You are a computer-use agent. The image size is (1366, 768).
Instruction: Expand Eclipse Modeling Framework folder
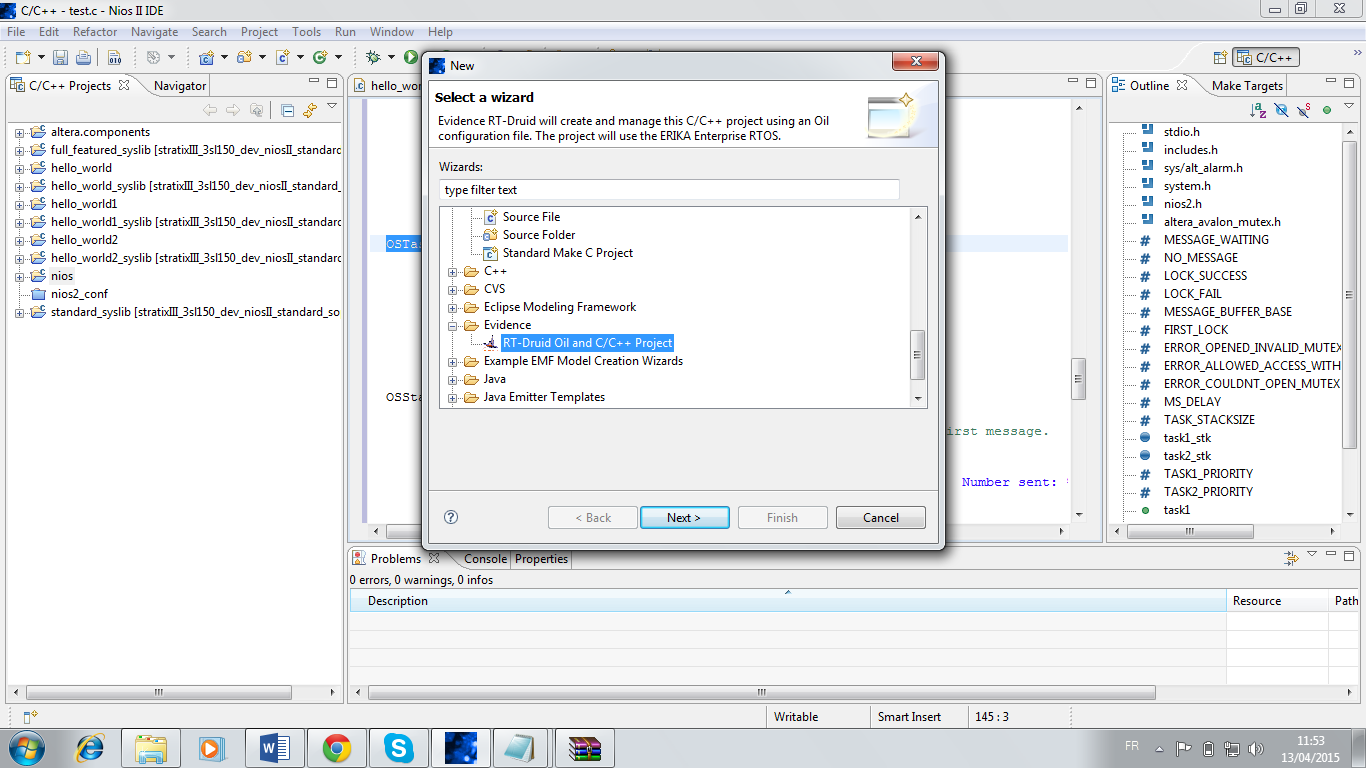point(453,307)
